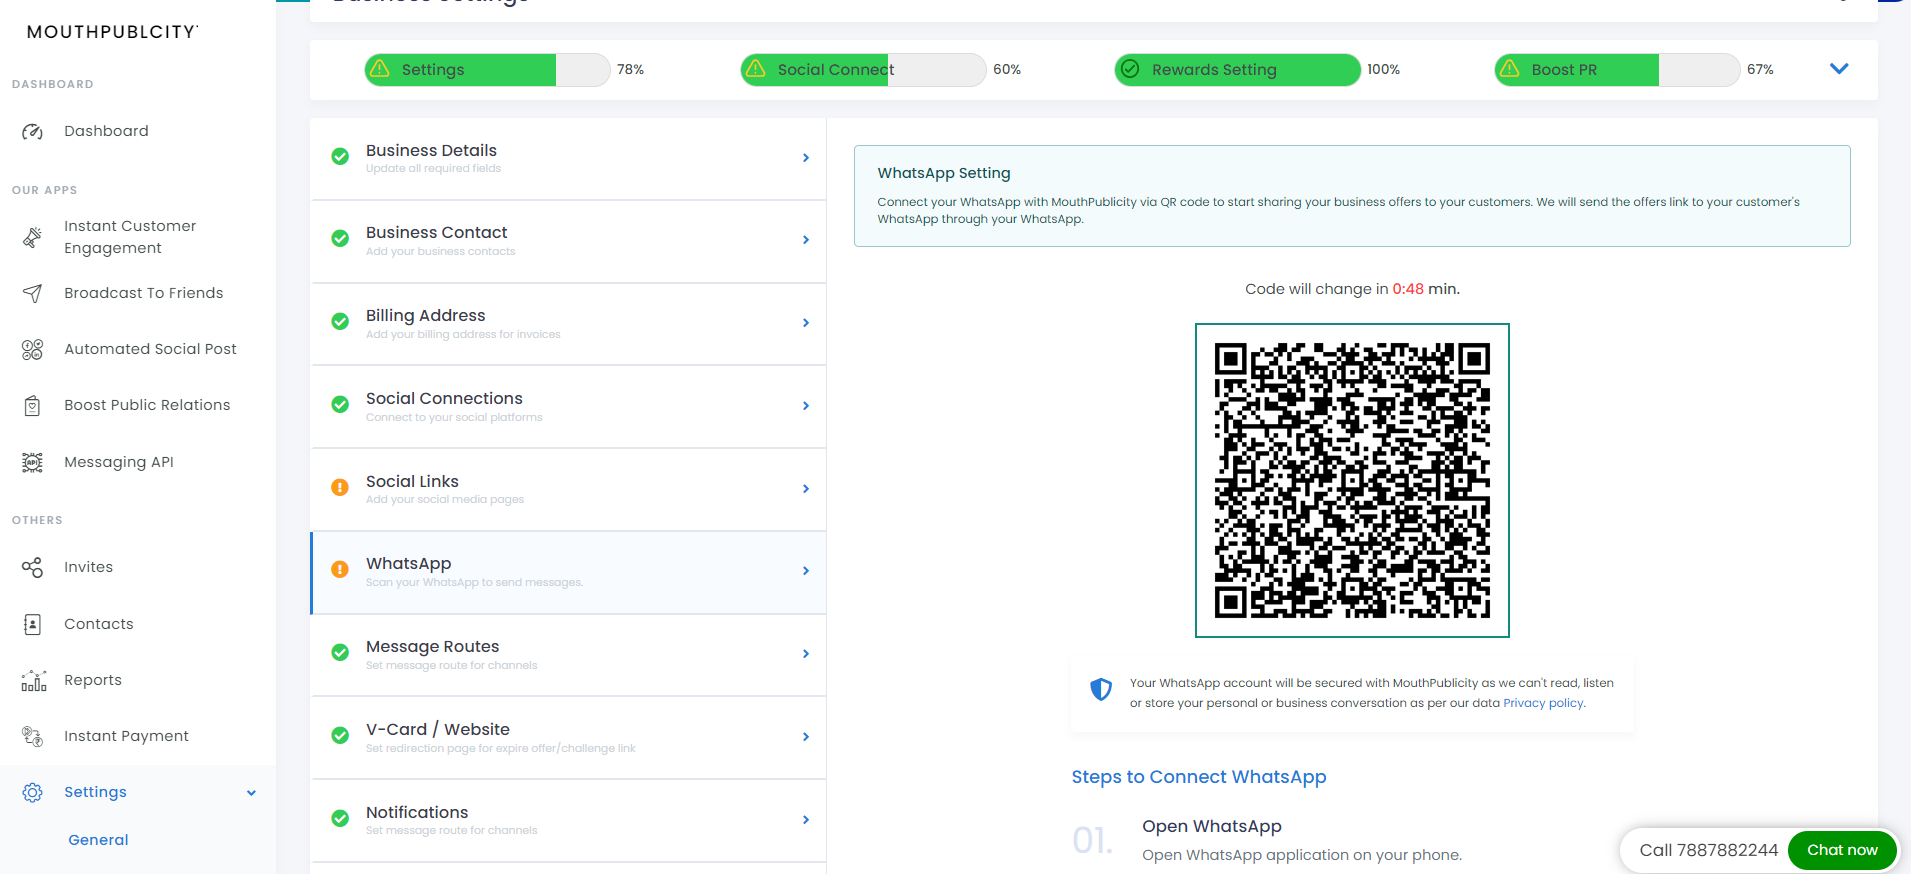Click green check icon beside Business Details

tap(340, 157)
